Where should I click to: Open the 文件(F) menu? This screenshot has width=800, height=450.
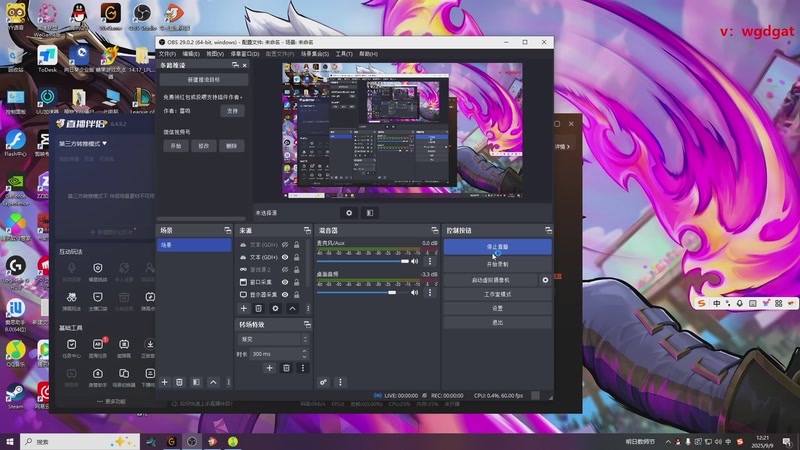[167, 54]
